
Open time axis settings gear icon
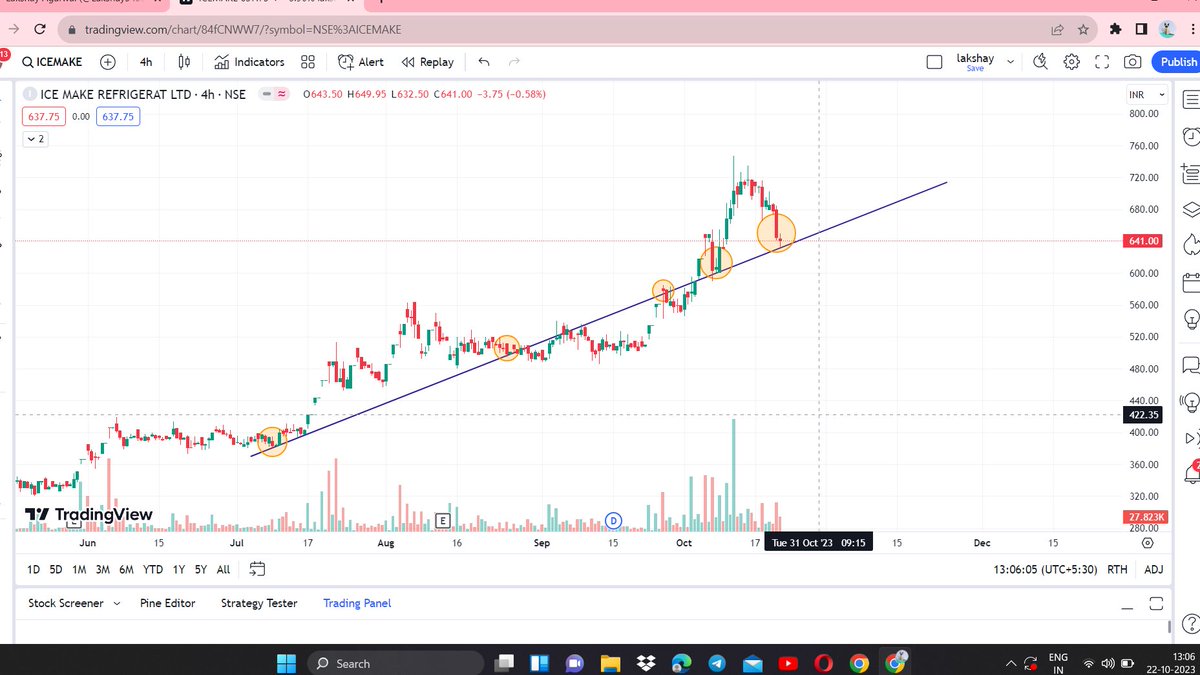coord(1147,543)
